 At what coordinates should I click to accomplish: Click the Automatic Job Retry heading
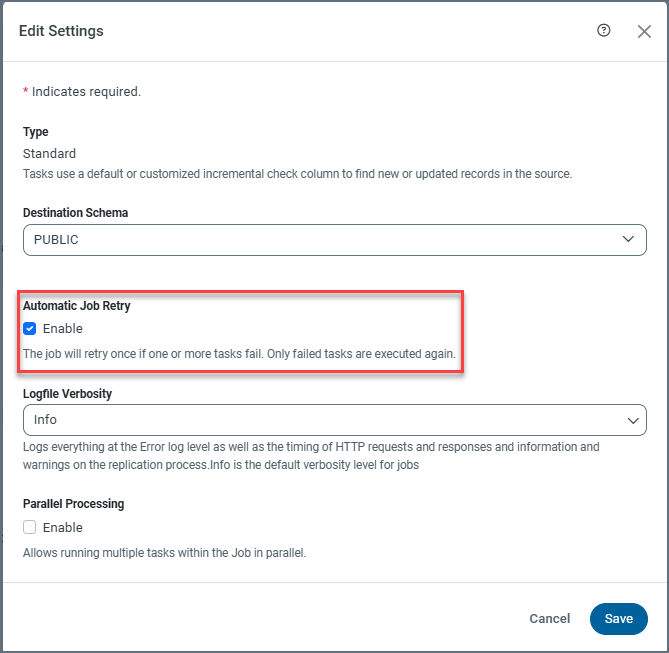(77, 306)
